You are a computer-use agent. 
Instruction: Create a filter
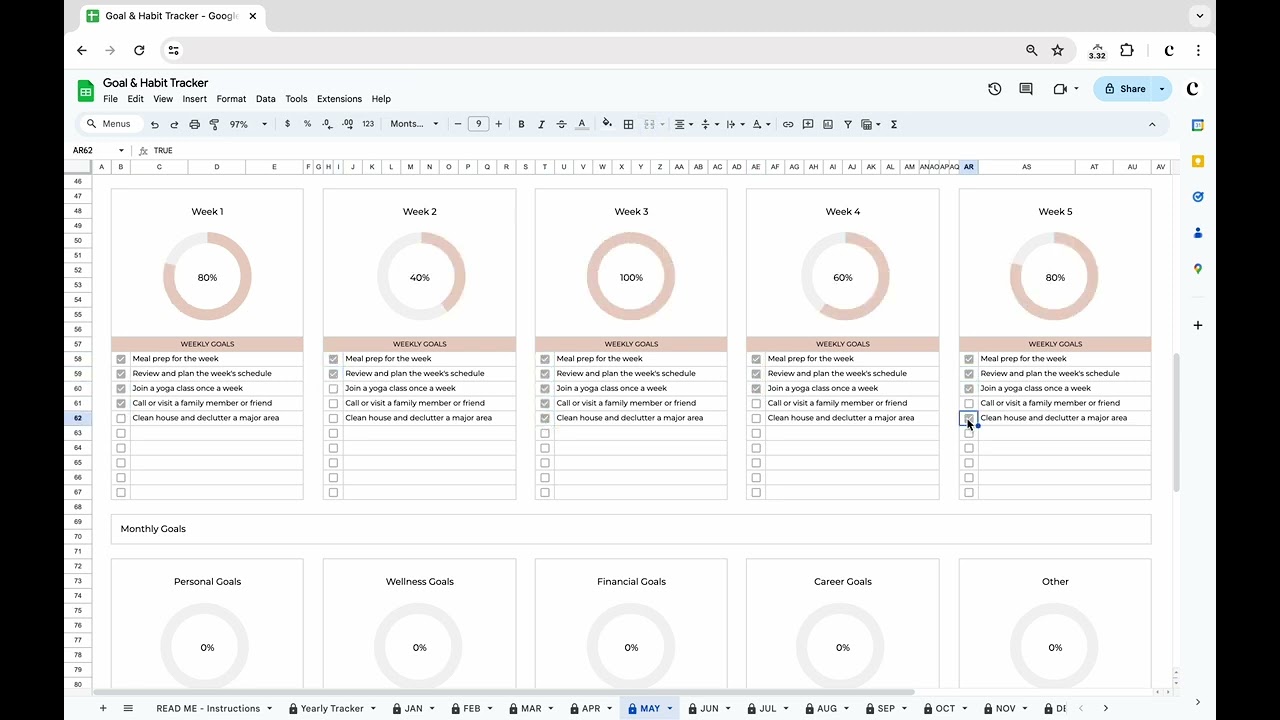click(x=848, y=124)
